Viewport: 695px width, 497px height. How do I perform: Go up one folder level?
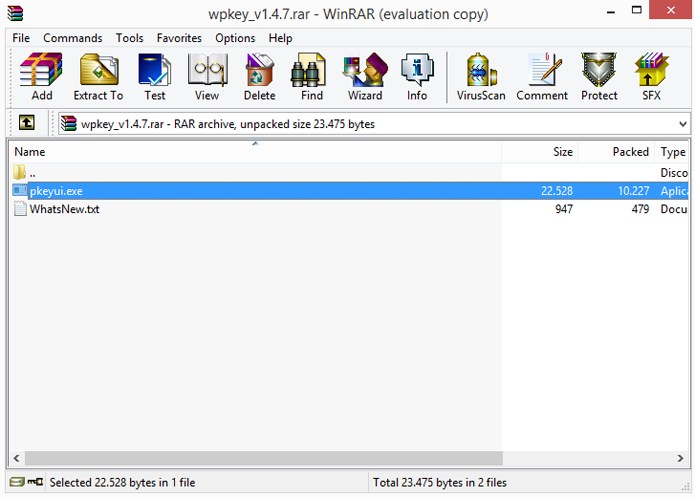click(27, 122)
